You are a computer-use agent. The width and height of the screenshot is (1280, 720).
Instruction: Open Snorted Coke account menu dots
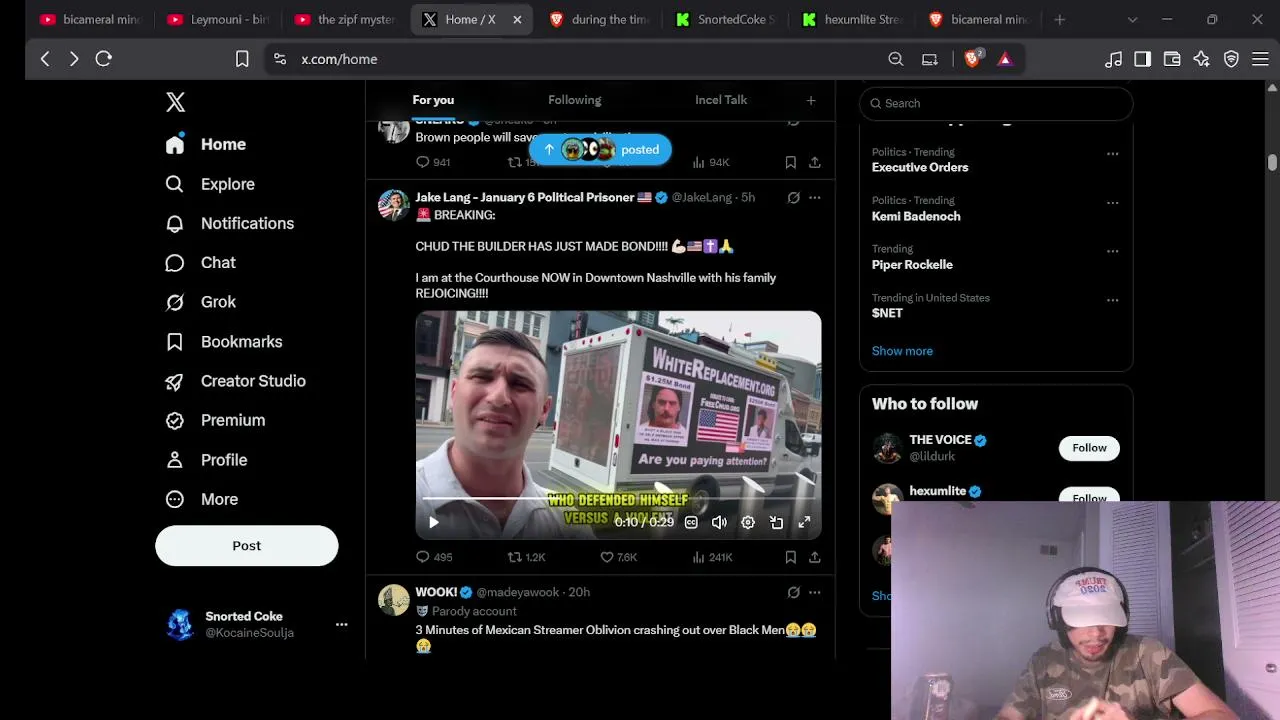341,624
